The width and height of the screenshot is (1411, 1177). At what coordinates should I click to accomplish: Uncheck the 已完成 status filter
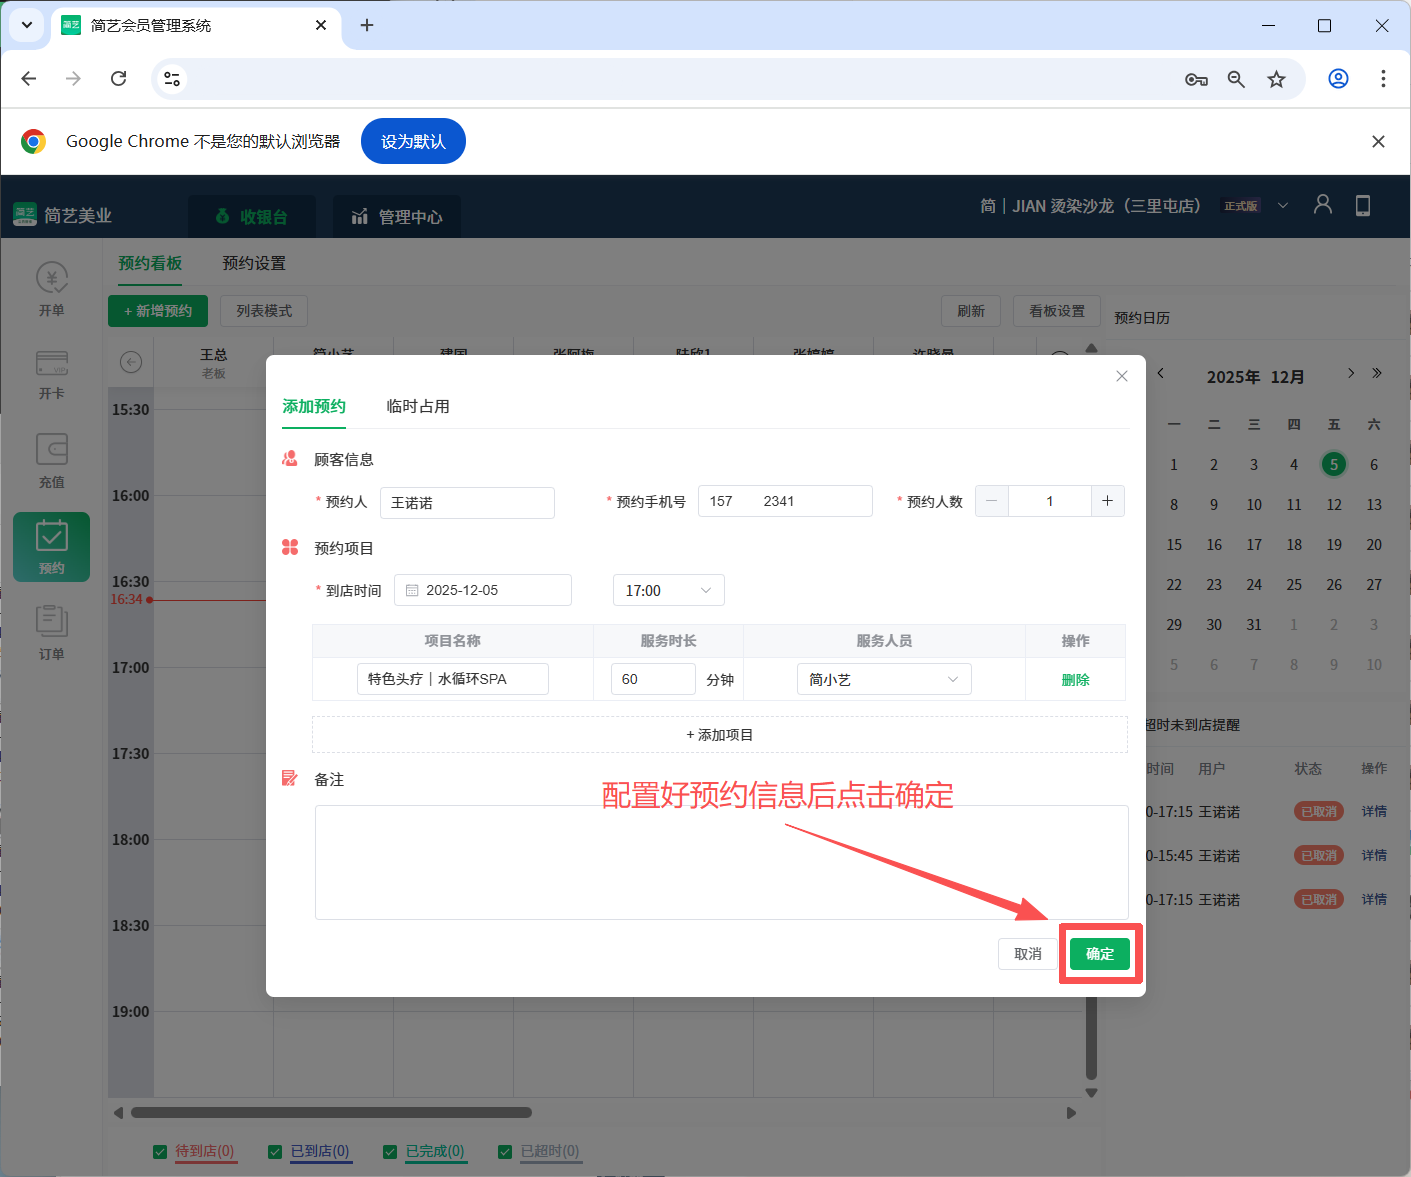click(x=389, y=1151)
